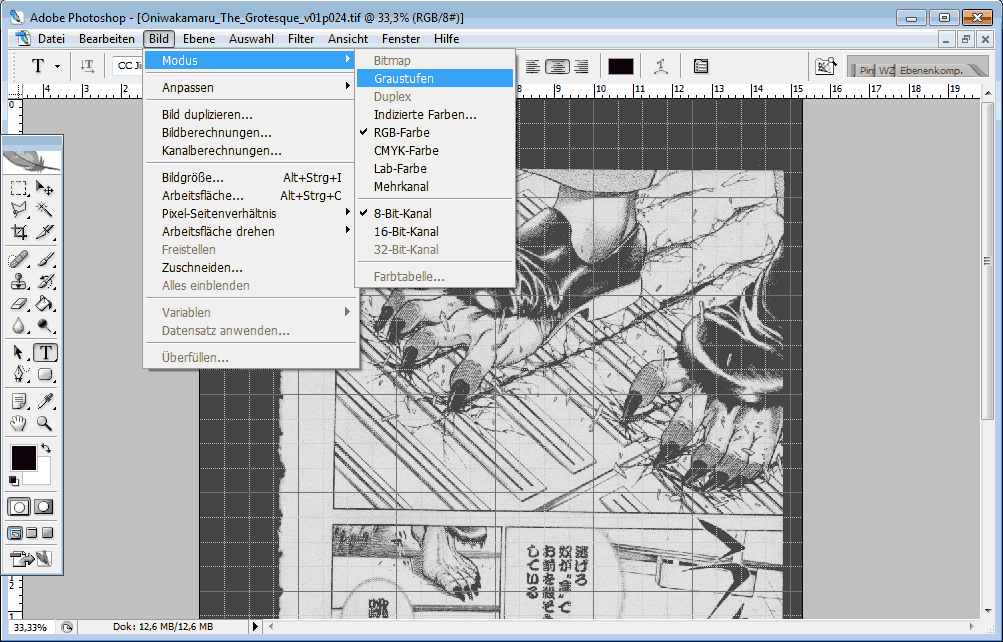Click the zoom percentage field 33,33%
Viewport: 1003px width, 642px height.
(30, 627)
